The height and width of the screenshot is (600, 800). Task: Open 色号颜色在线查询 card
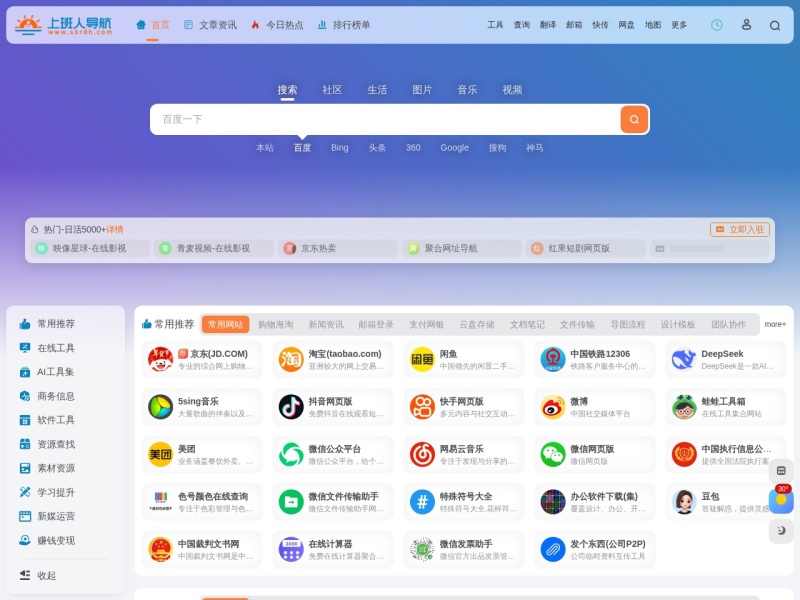click(x=202, y=502)
